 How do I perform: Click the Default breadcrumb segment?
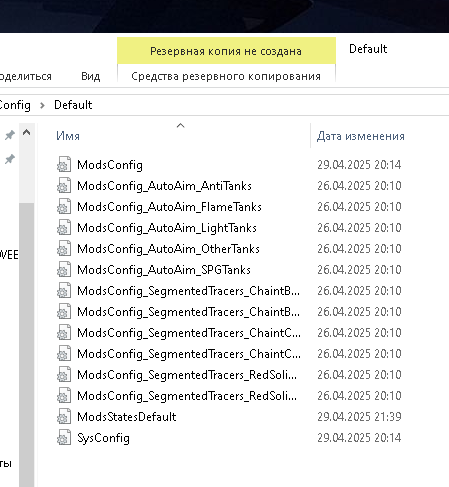click(73, 105)
